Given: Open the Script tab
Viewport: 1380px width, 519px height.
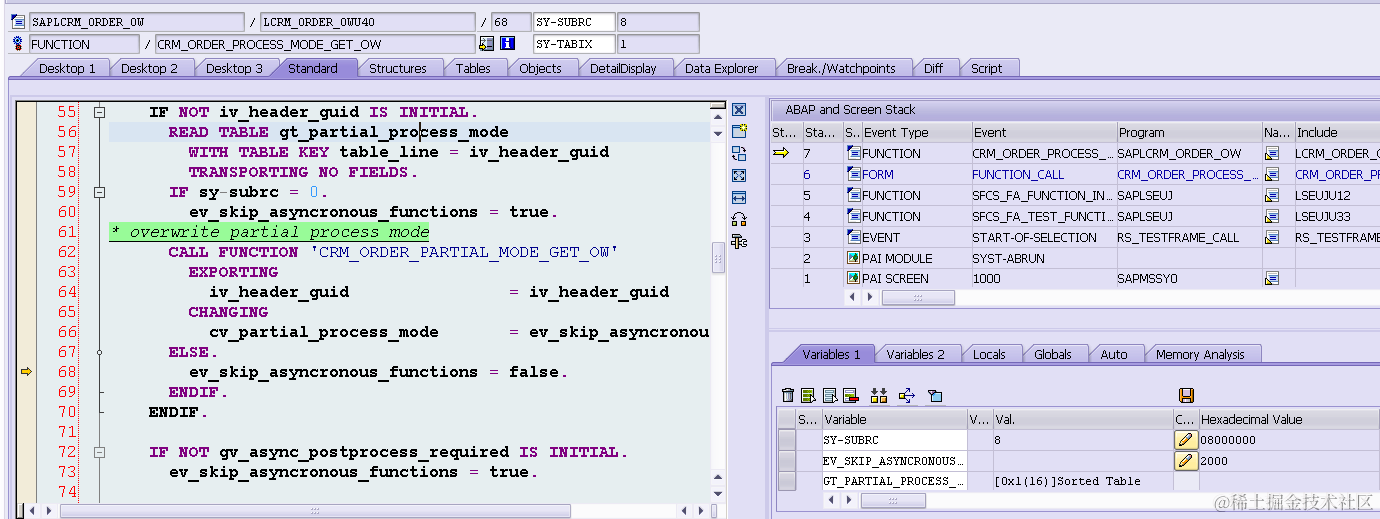Looking at the screenshot, I should point(986,68).
